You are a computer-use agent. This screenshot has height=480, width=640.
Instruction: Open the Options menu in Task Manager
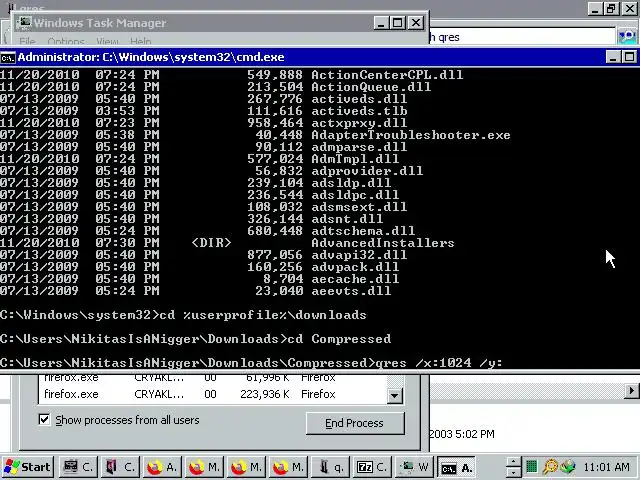click(x=66, y=41)
